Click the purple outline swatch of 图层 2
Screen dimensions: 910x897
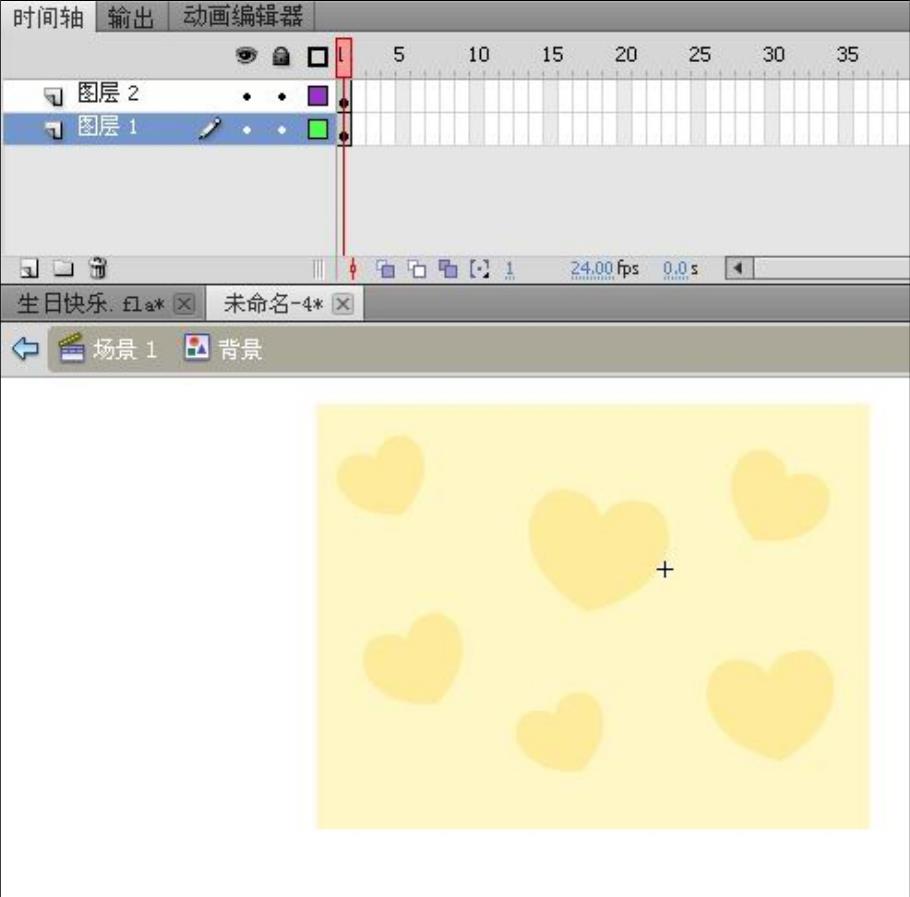(317, 97)
